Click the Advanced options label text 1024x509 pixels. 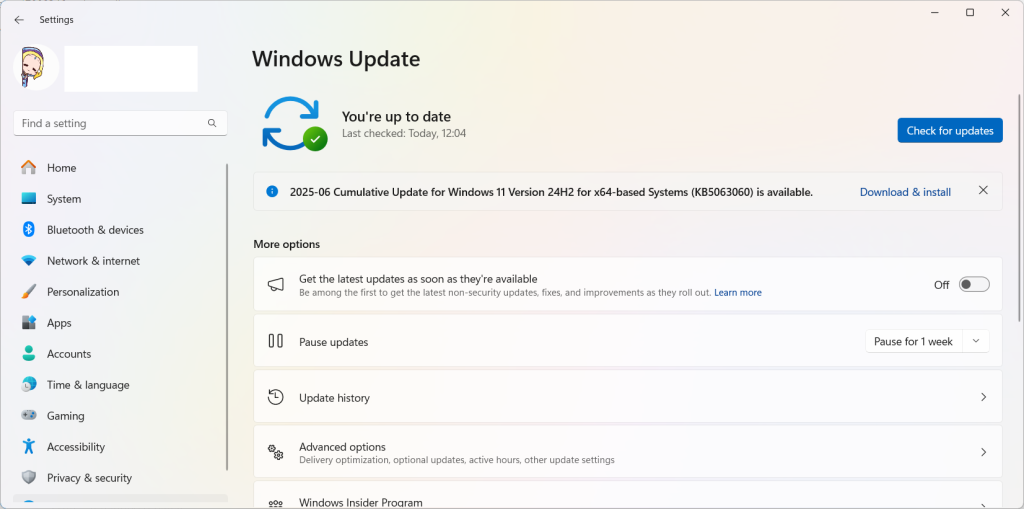point(342,447)
